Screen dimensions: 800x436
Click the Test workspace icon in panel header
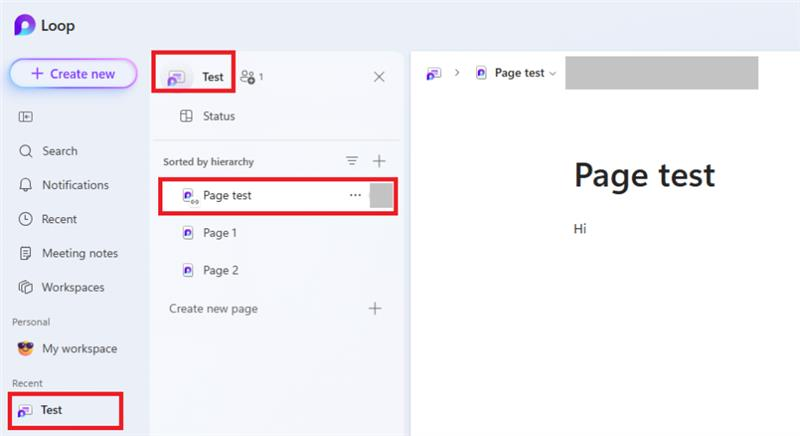[x=176, y=77]
